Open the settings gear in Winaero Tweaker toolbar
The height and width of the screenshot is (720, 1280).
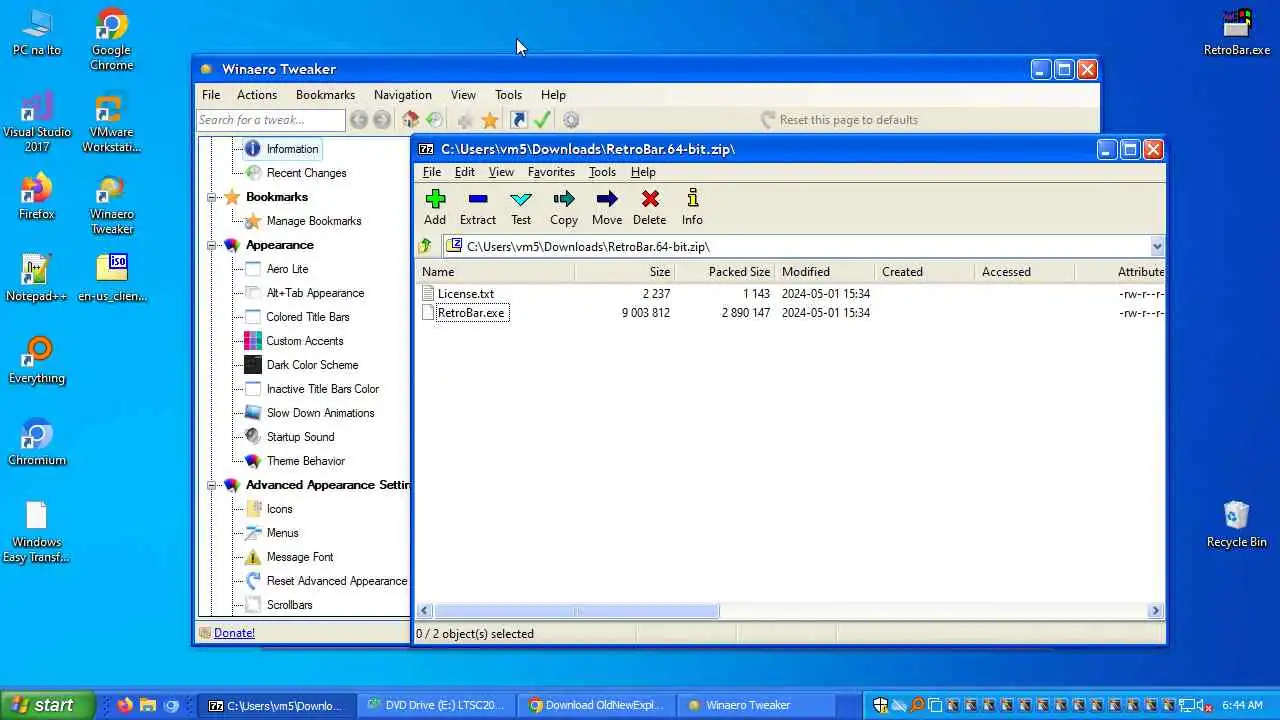point(571,120)
